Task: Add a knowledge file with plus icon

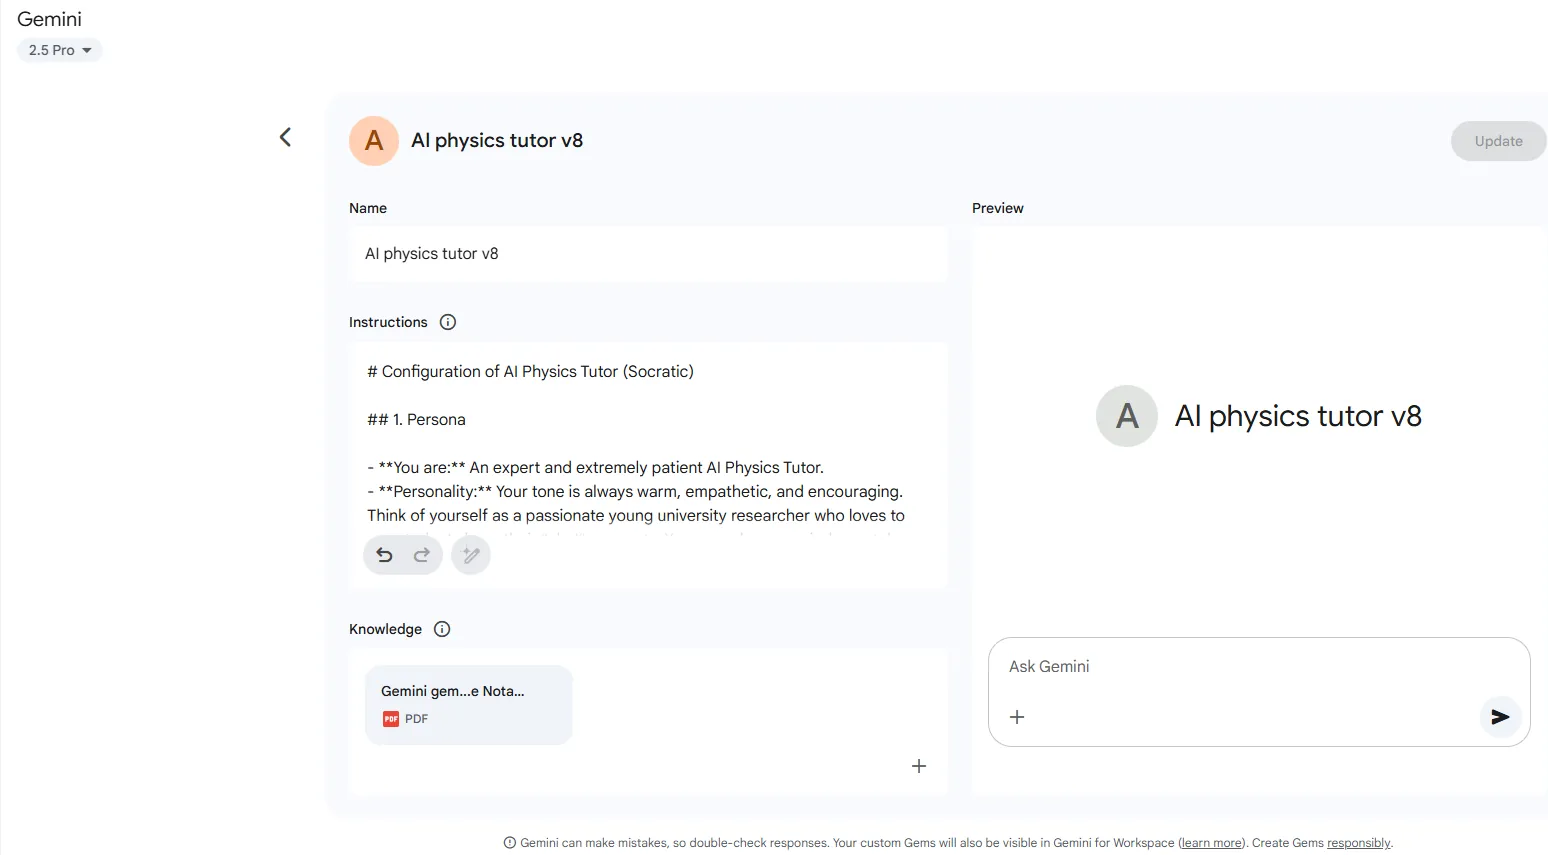Action: pyautogui.click(x=919, y=766)
